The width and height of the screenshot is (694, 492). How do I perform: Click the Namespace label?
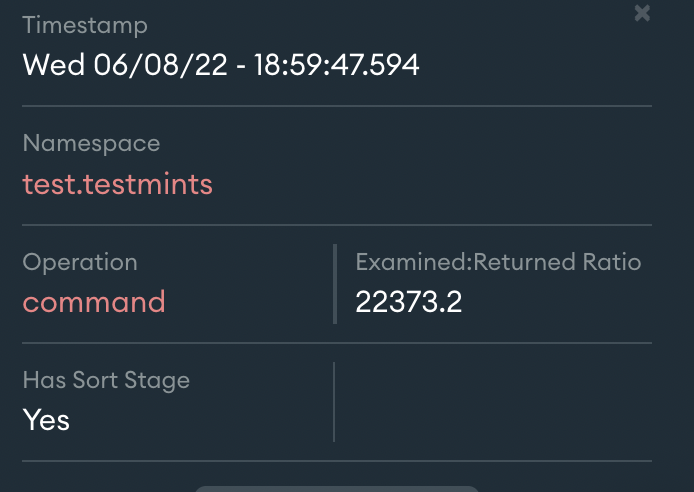point(91,144)
